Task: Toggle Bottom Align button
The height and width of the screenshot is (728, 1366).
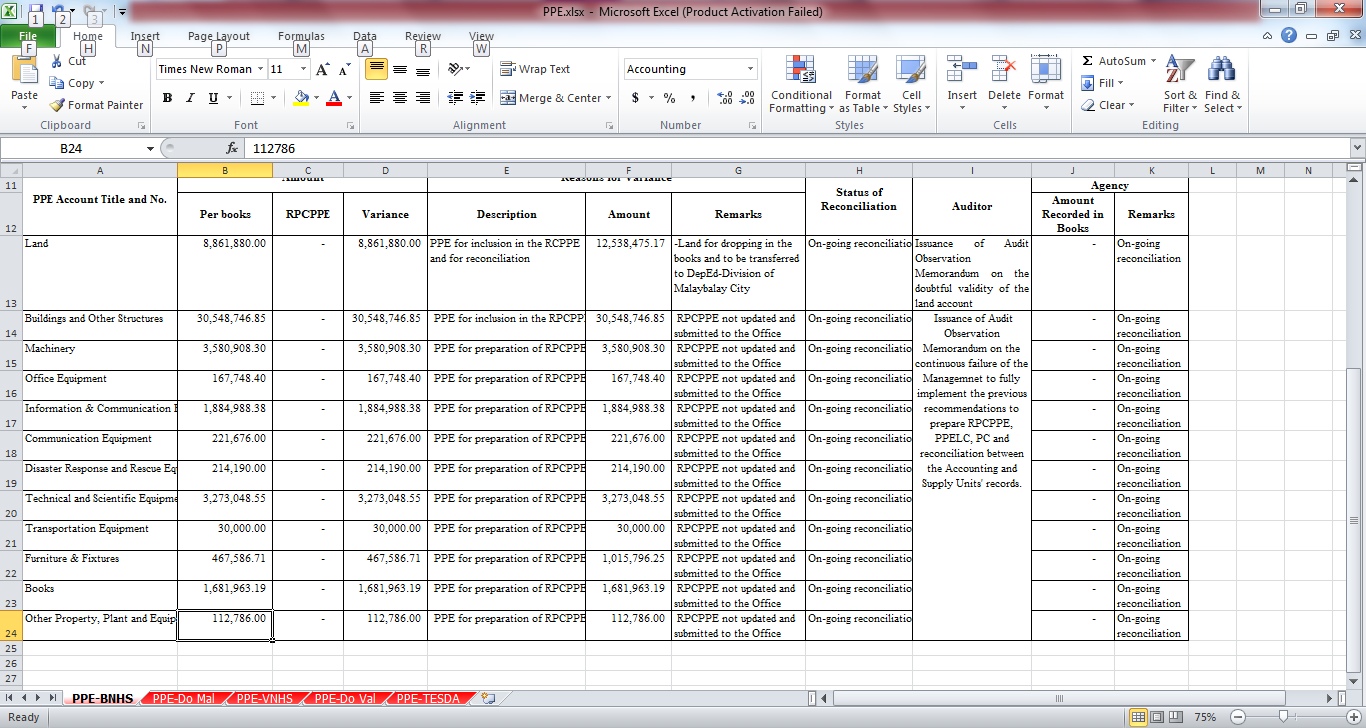Action: click(423, 69)
